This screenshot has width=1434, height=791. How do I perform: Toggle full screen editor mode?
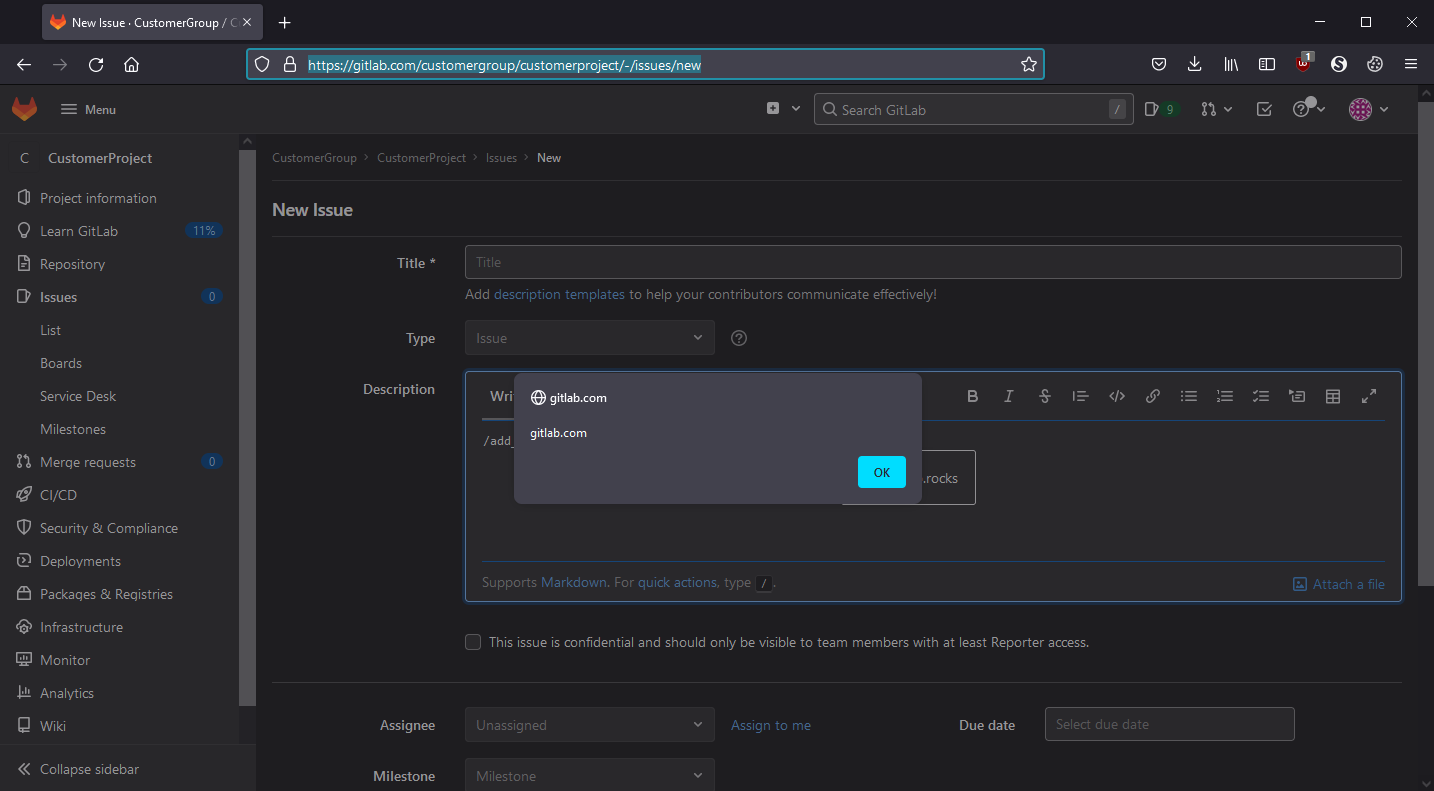point(1369,396)
